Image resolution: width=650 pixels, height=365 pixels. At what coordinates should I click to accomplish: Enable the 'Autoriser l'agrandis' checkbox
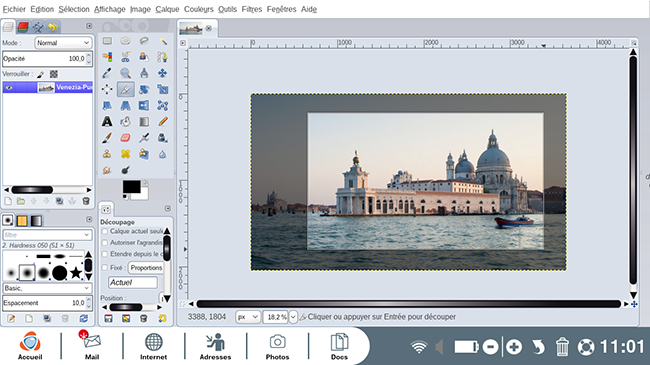pos(105,243)
